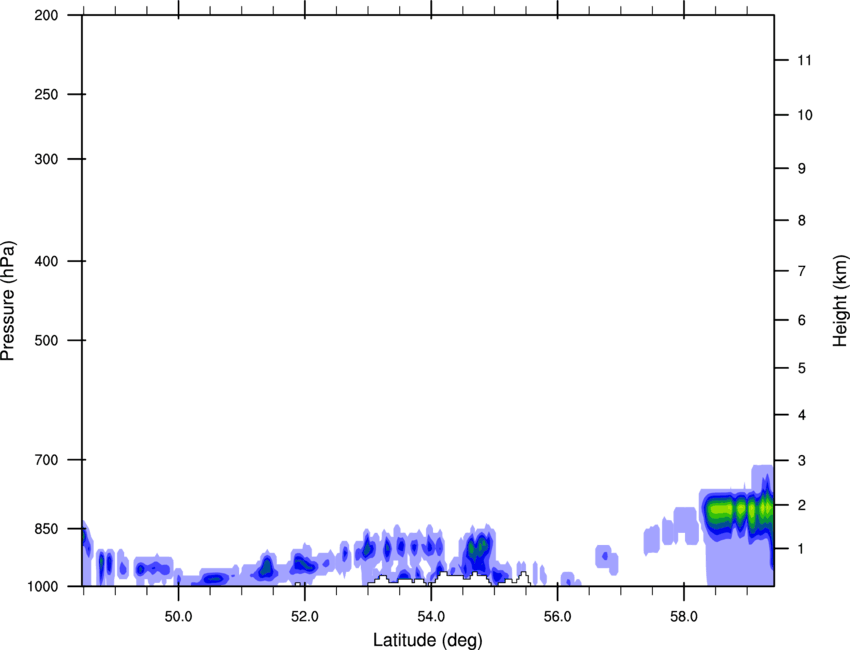Select the 500 pressure tick label
This screenshot has height=650, width=850.
46,340
